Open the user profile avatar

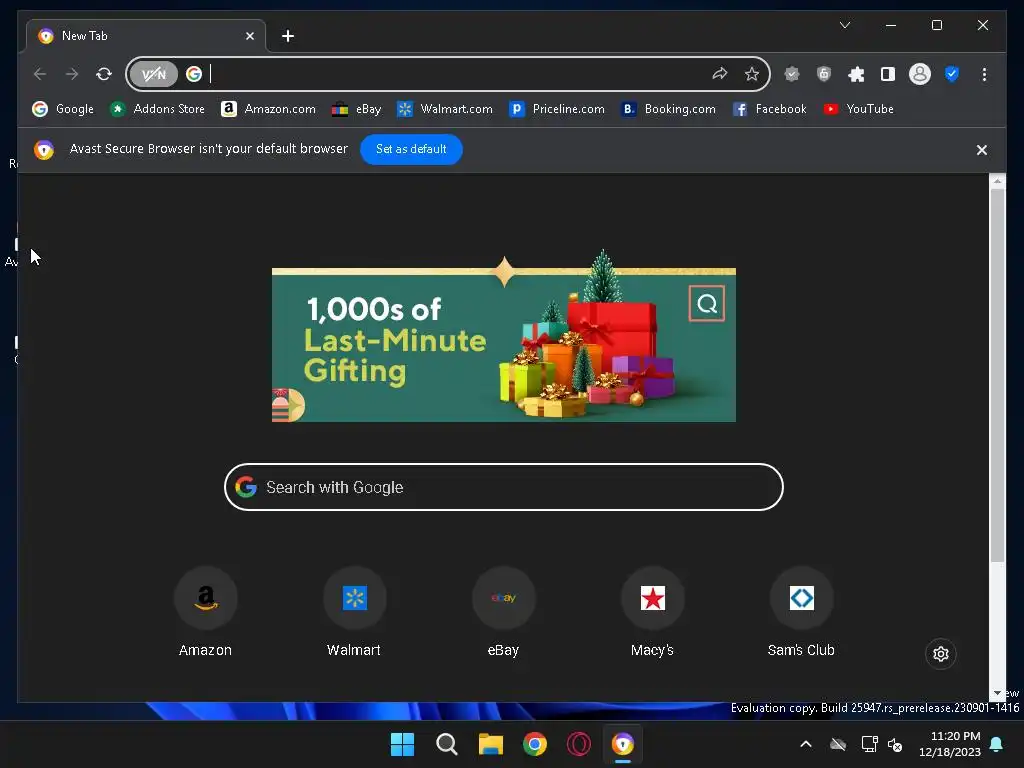pyautogui.click(x=920, y=74)
